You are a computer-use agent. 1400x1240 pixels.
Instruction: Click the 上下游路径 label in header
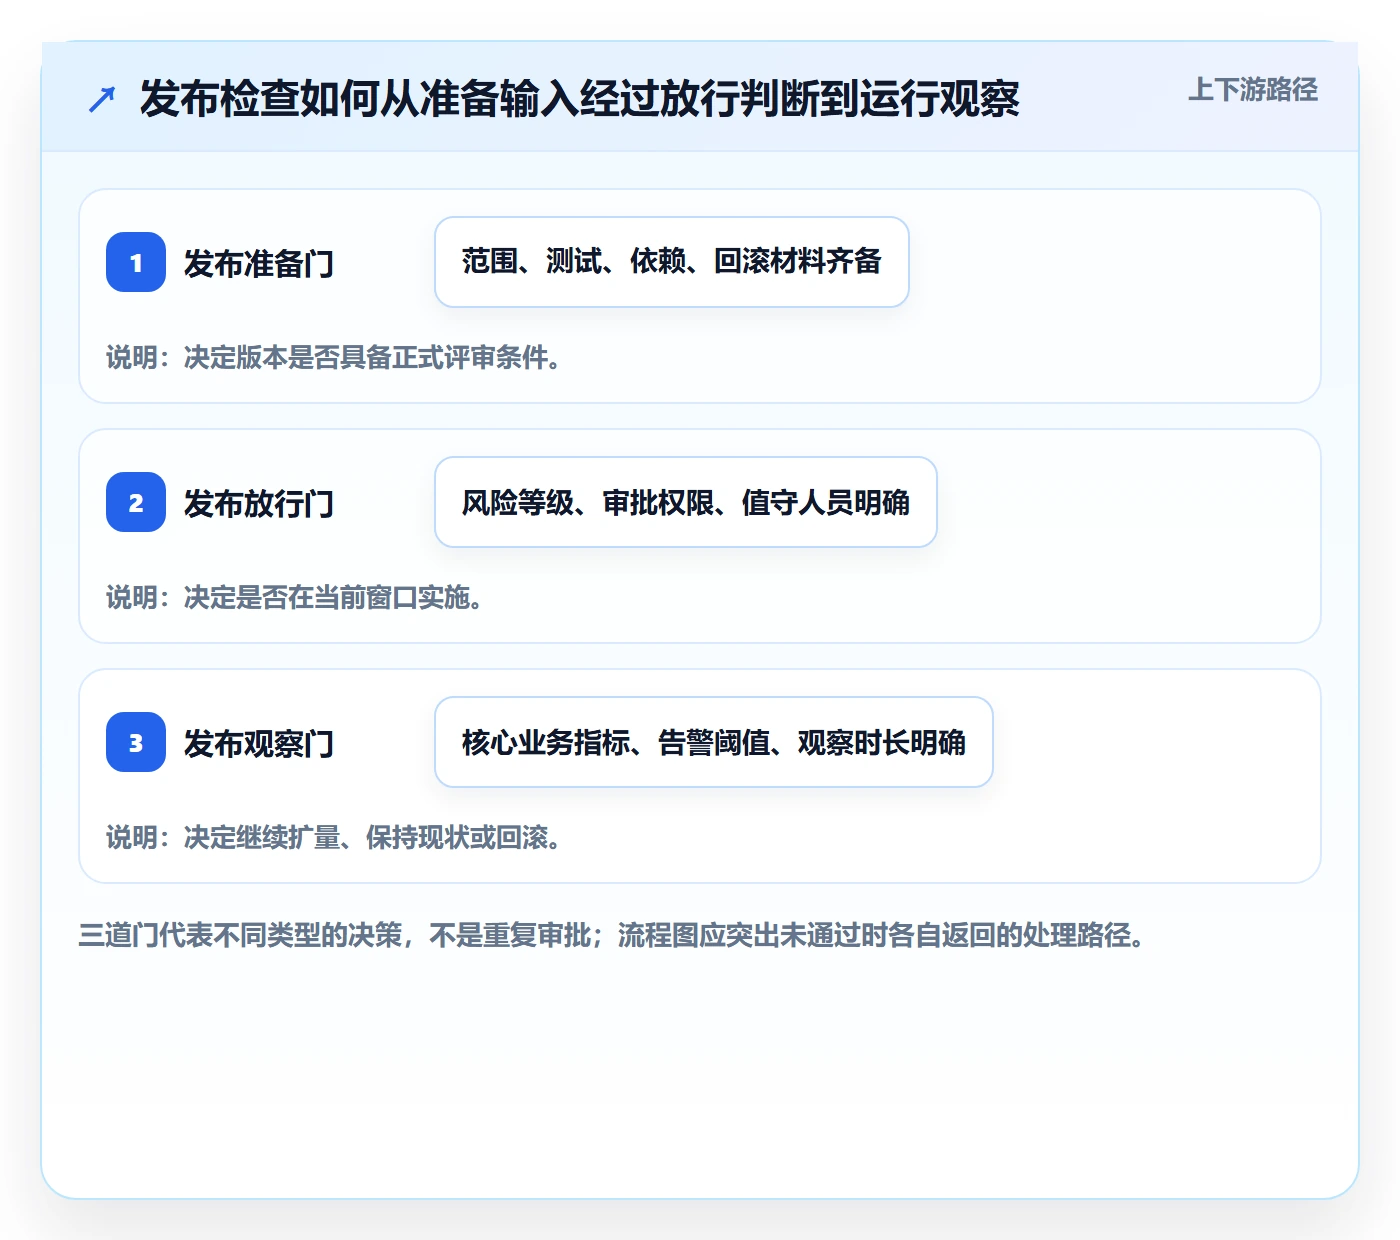point(1253,90)
